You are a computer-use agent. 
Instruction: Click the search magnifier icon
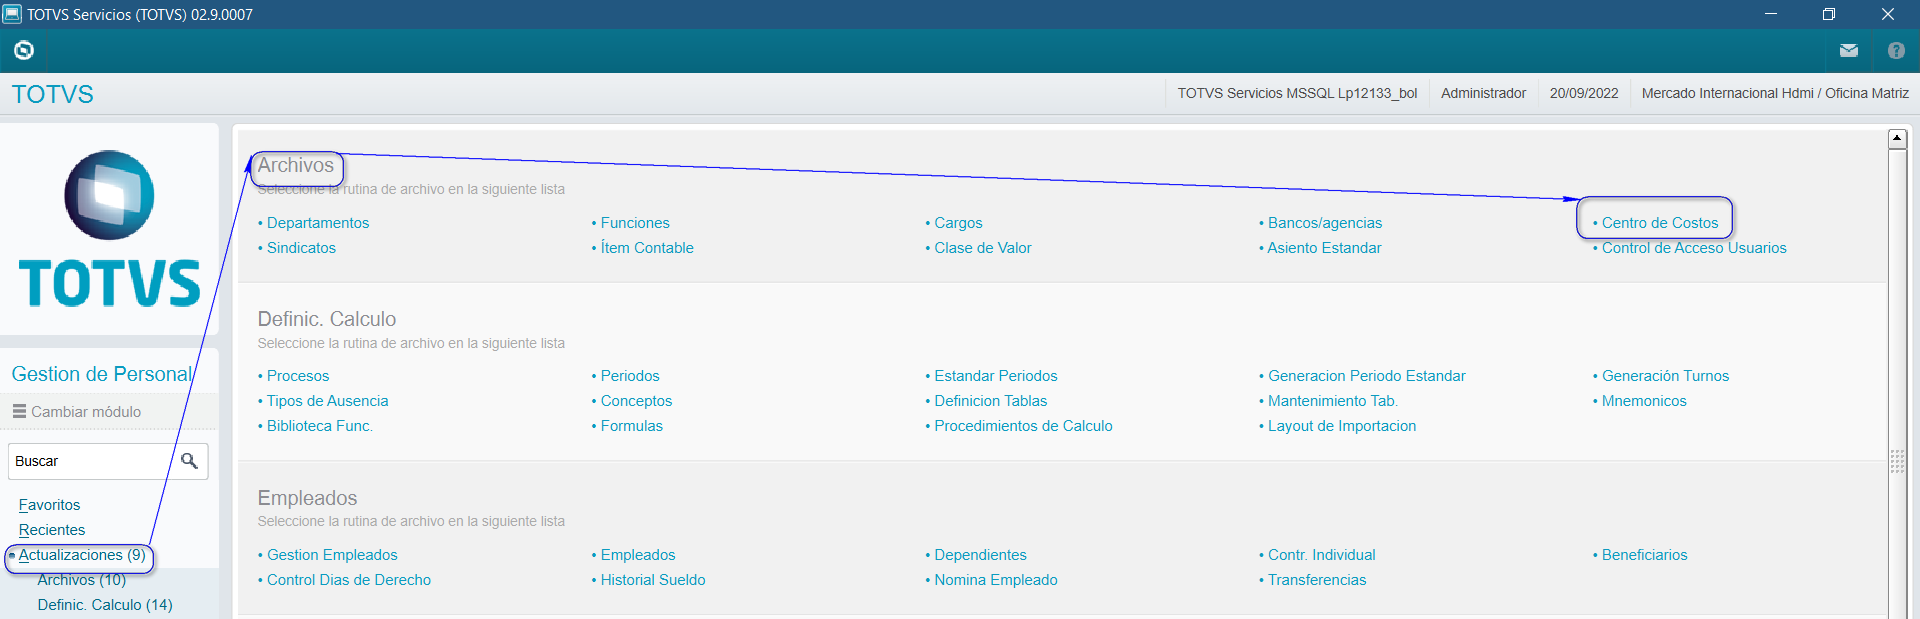189,461
